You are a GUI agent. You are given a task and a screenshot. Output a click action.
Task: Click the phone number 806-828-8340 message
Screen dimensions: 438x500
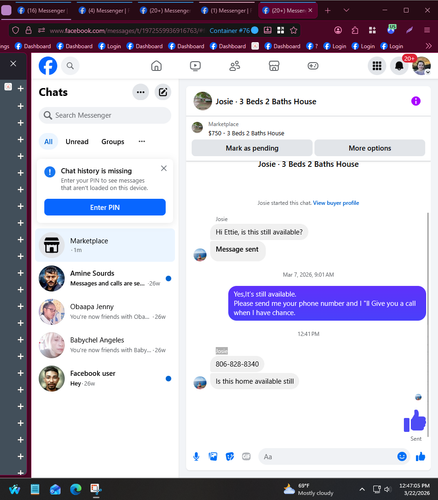(x=237, y=364)
